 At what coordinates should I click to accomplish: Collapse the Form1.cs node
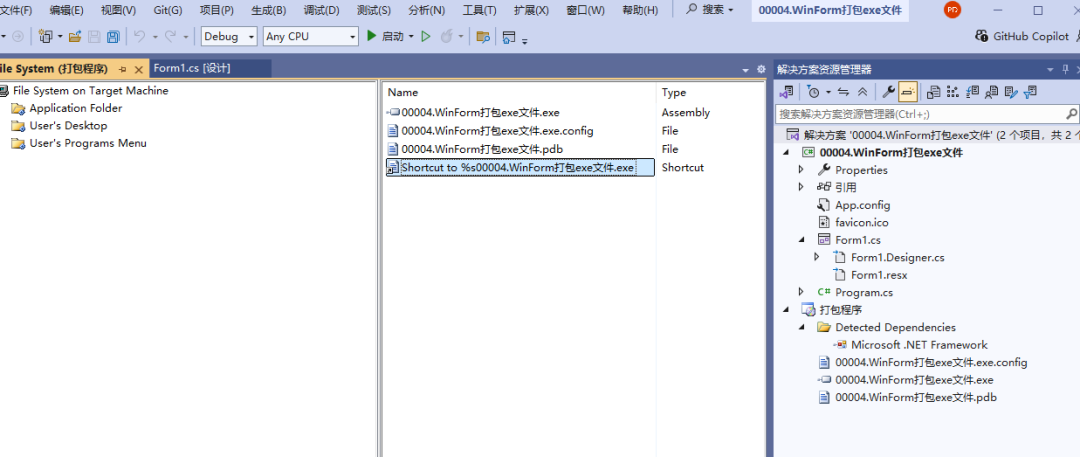(800, 240)
